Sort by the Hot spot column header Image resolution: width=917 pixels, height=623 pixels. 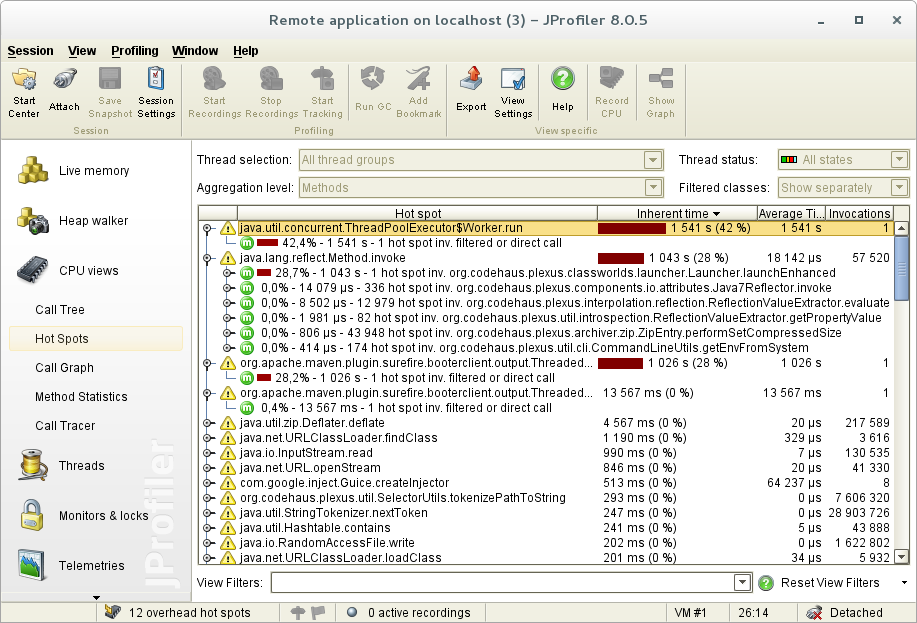pos(418,214)
